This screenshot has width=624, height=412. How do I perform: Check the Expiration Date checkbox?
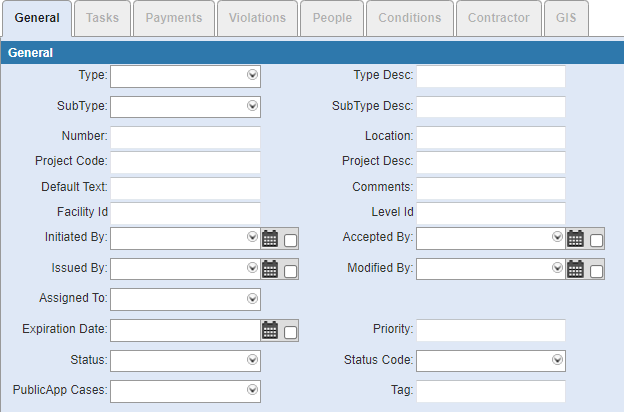291,332
